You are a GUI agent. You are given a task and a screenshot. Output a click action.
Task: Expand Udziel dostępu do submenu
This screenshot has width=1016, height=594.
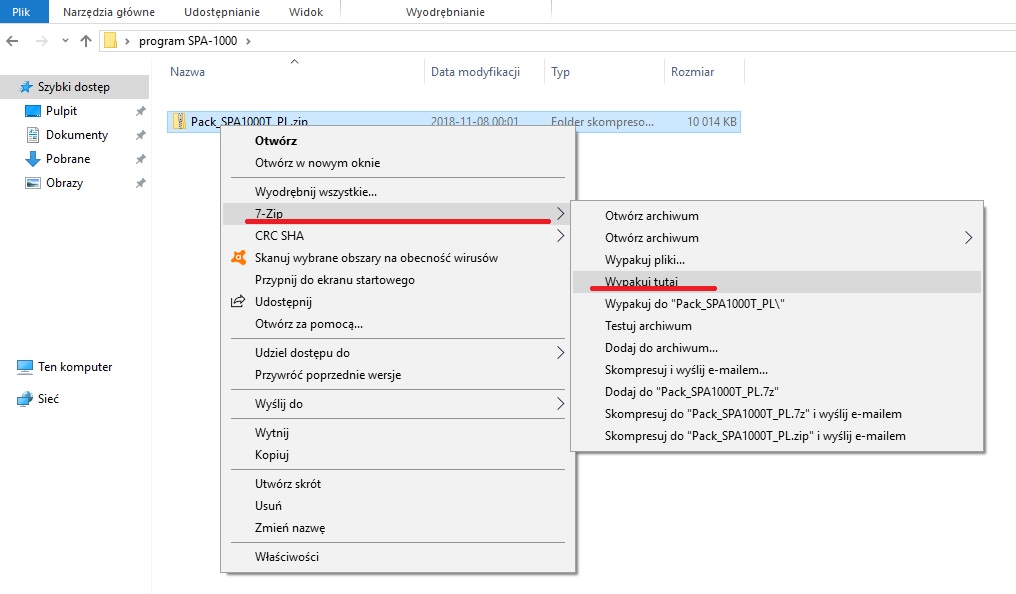396,353
